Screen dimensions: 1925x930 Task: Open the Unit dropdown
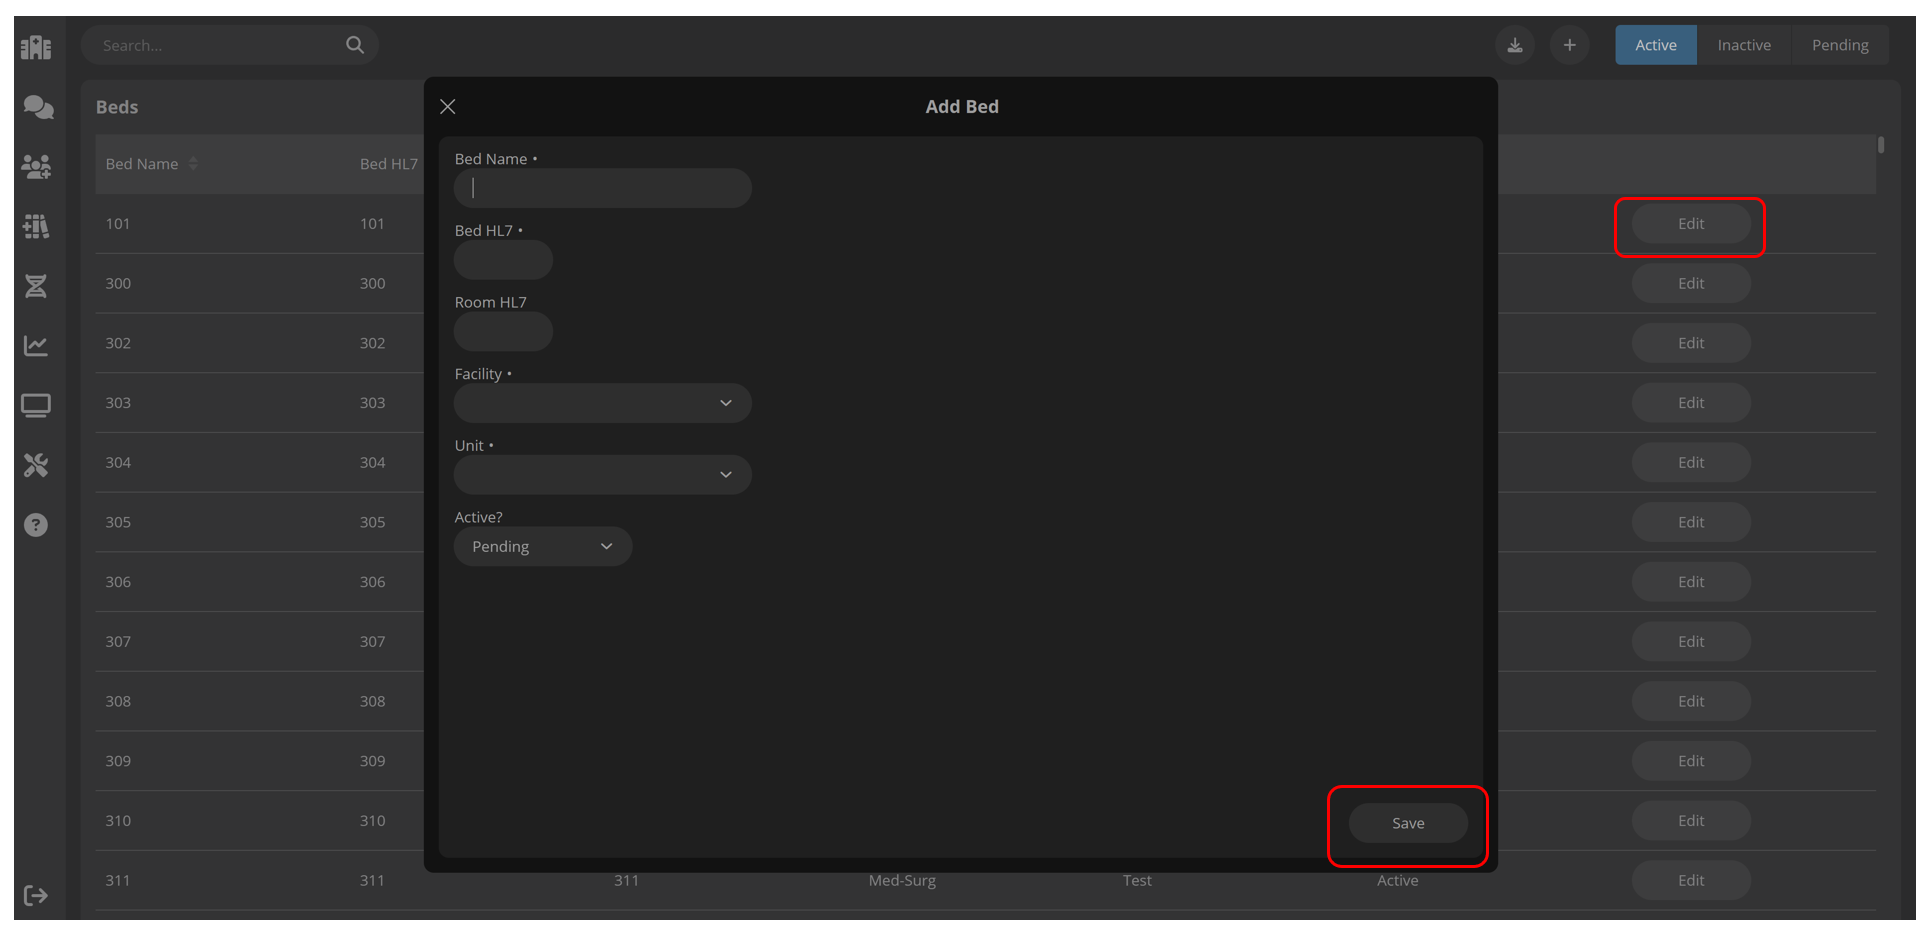click(603, 475)
